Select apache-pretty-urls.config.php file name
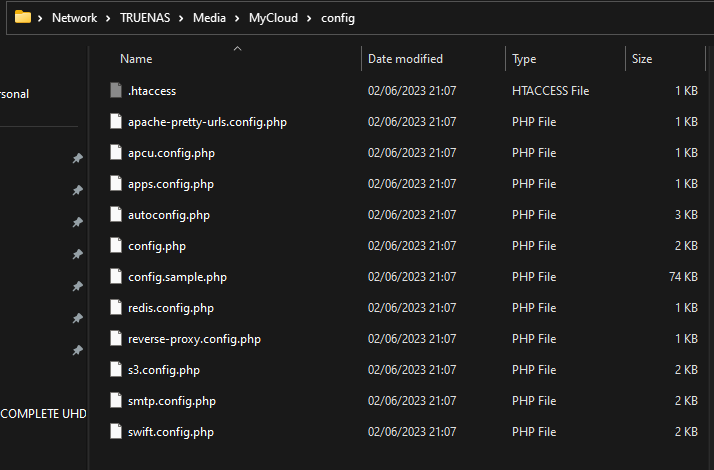 click(x=207, y=122)
